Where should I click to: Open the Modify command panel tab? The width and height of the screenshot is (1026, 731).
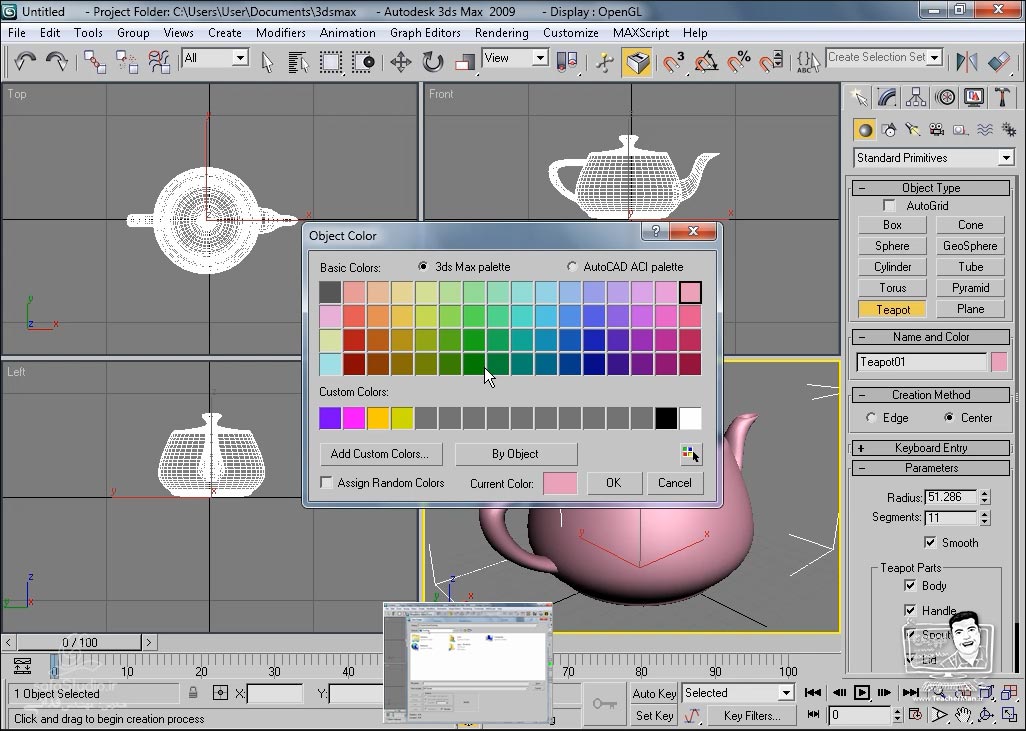(887, 98)
